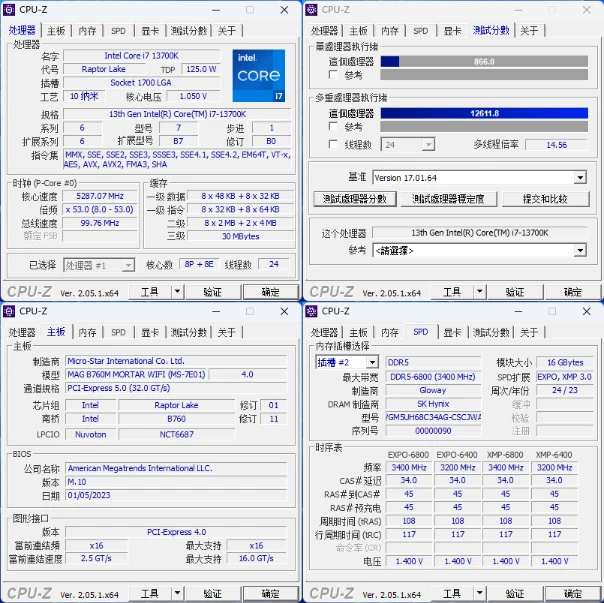
Task: Open the 插槽 #2 memory slot dropdown
Action: click(372, 362)
